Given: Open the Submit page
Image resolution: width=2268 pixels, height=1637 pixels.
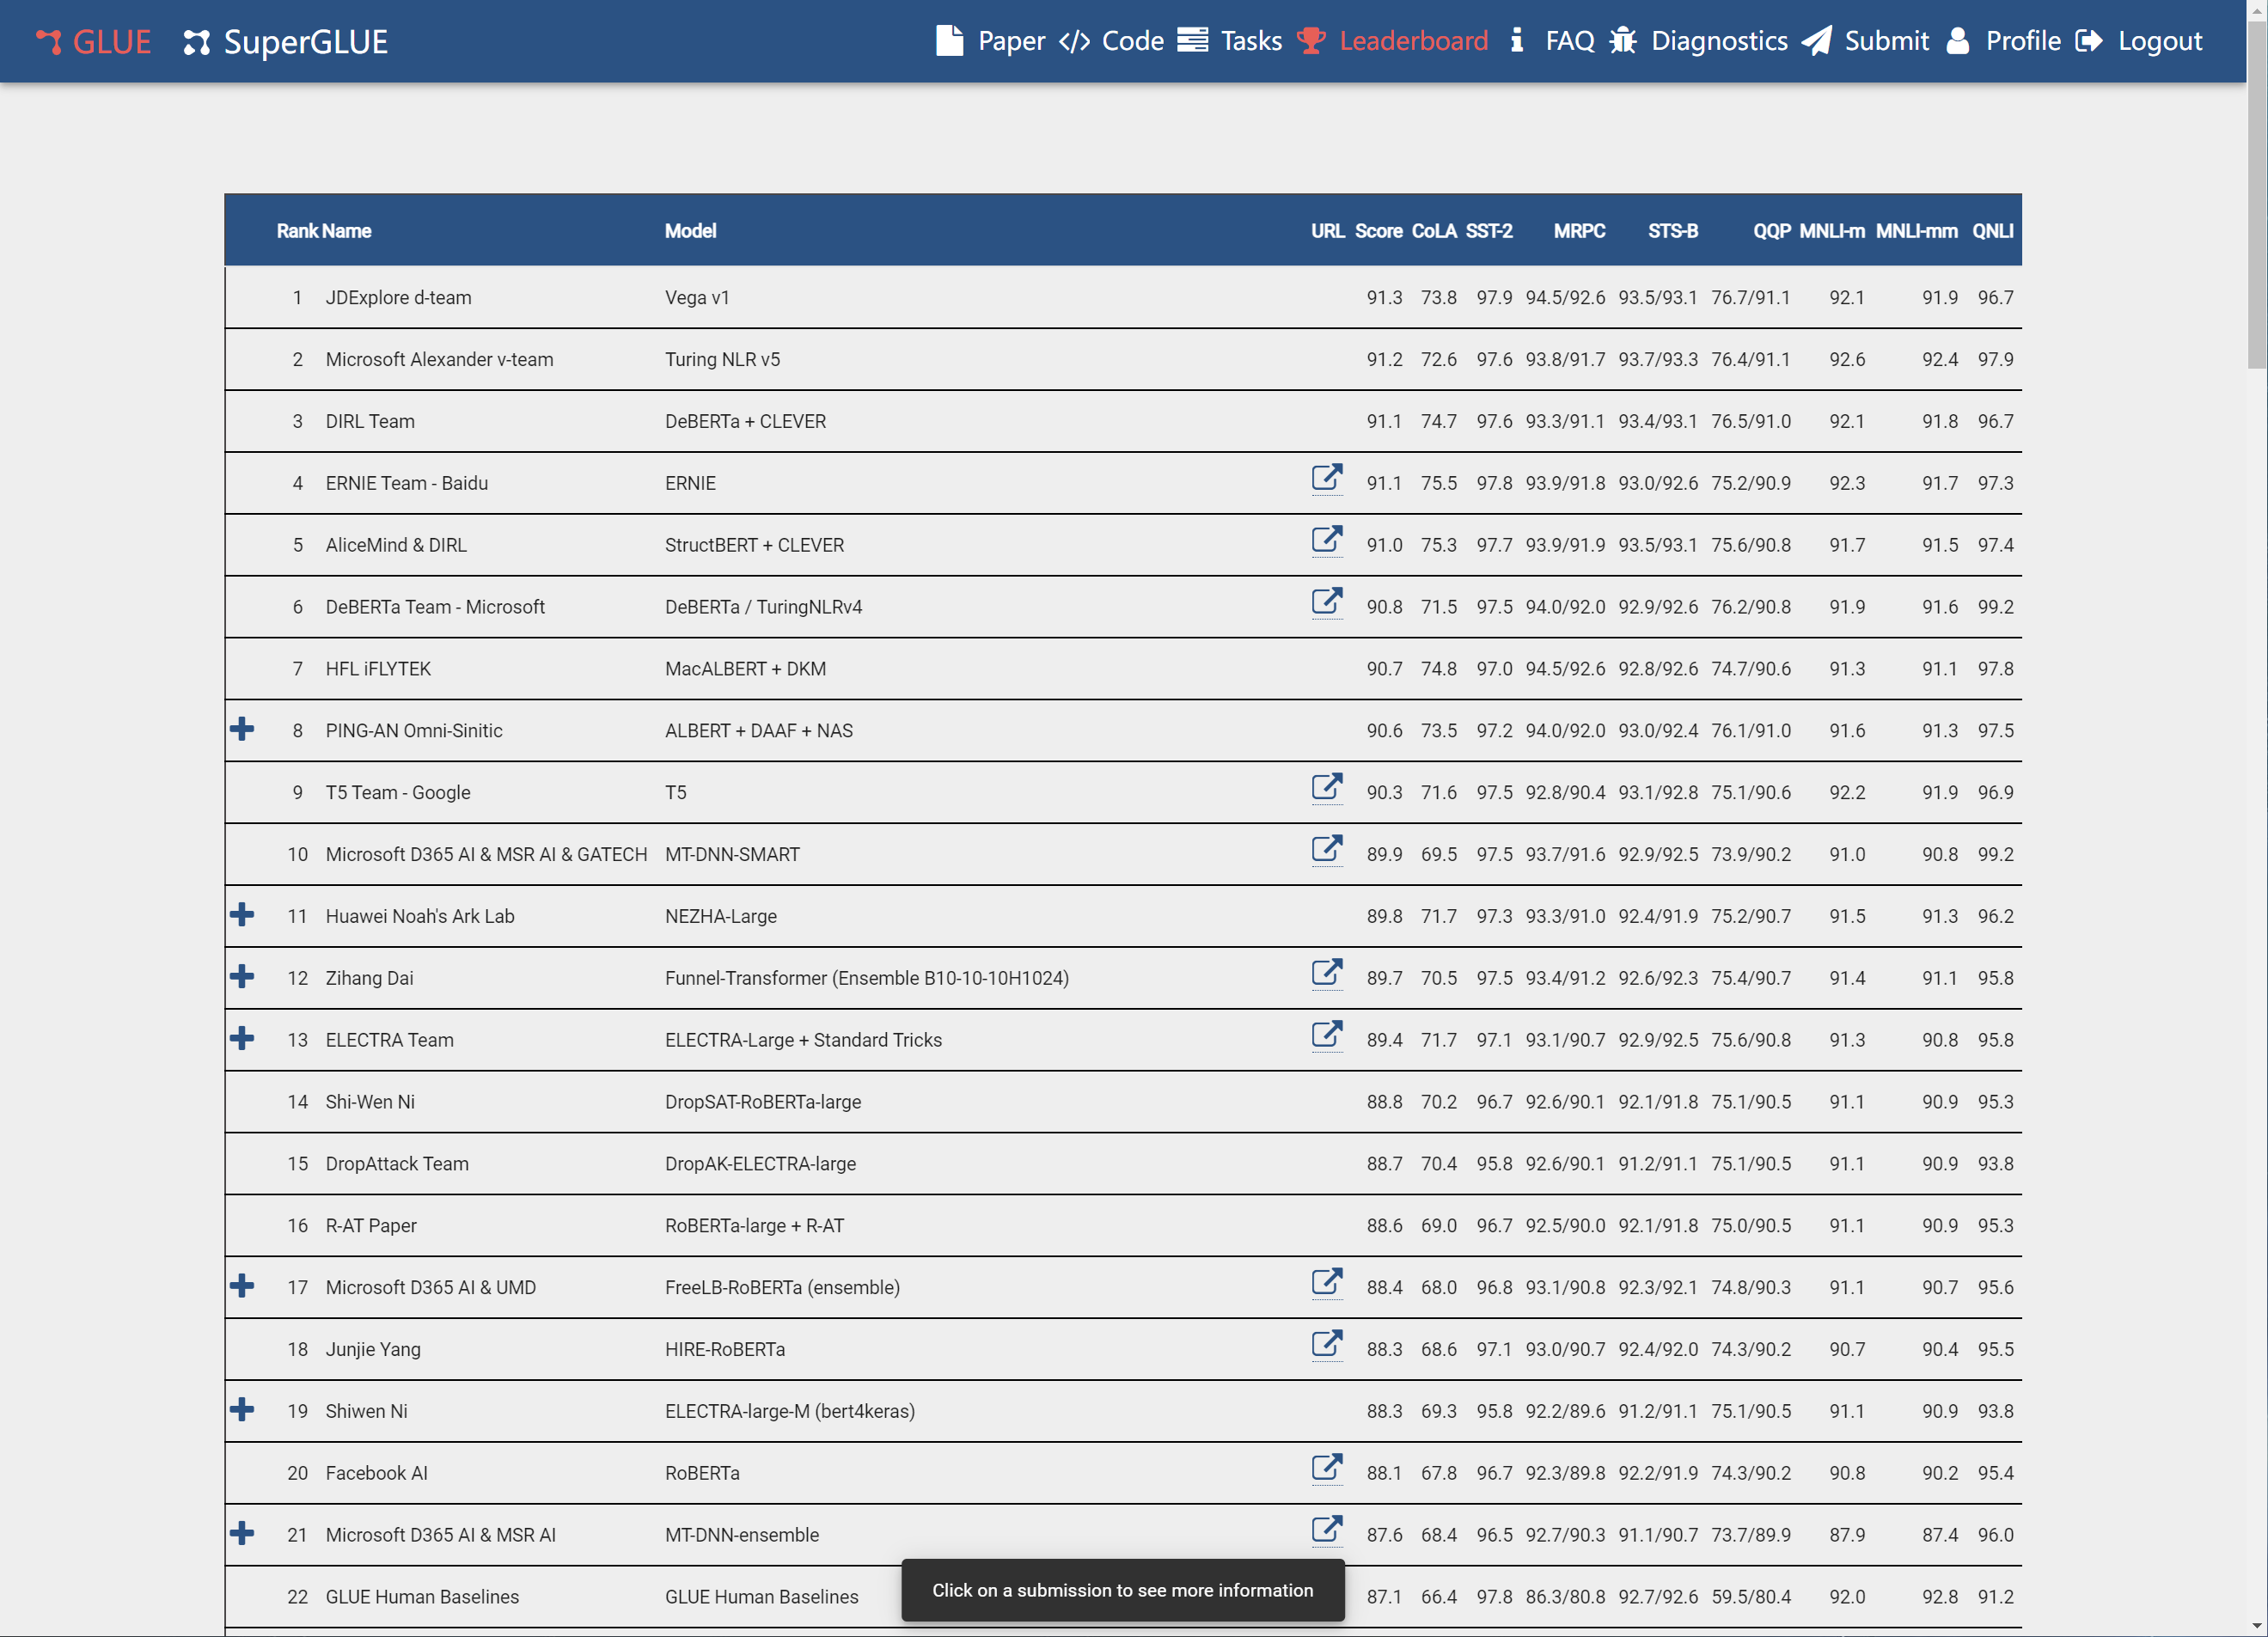Looking at the screenshot, I should pos(1865,41).
